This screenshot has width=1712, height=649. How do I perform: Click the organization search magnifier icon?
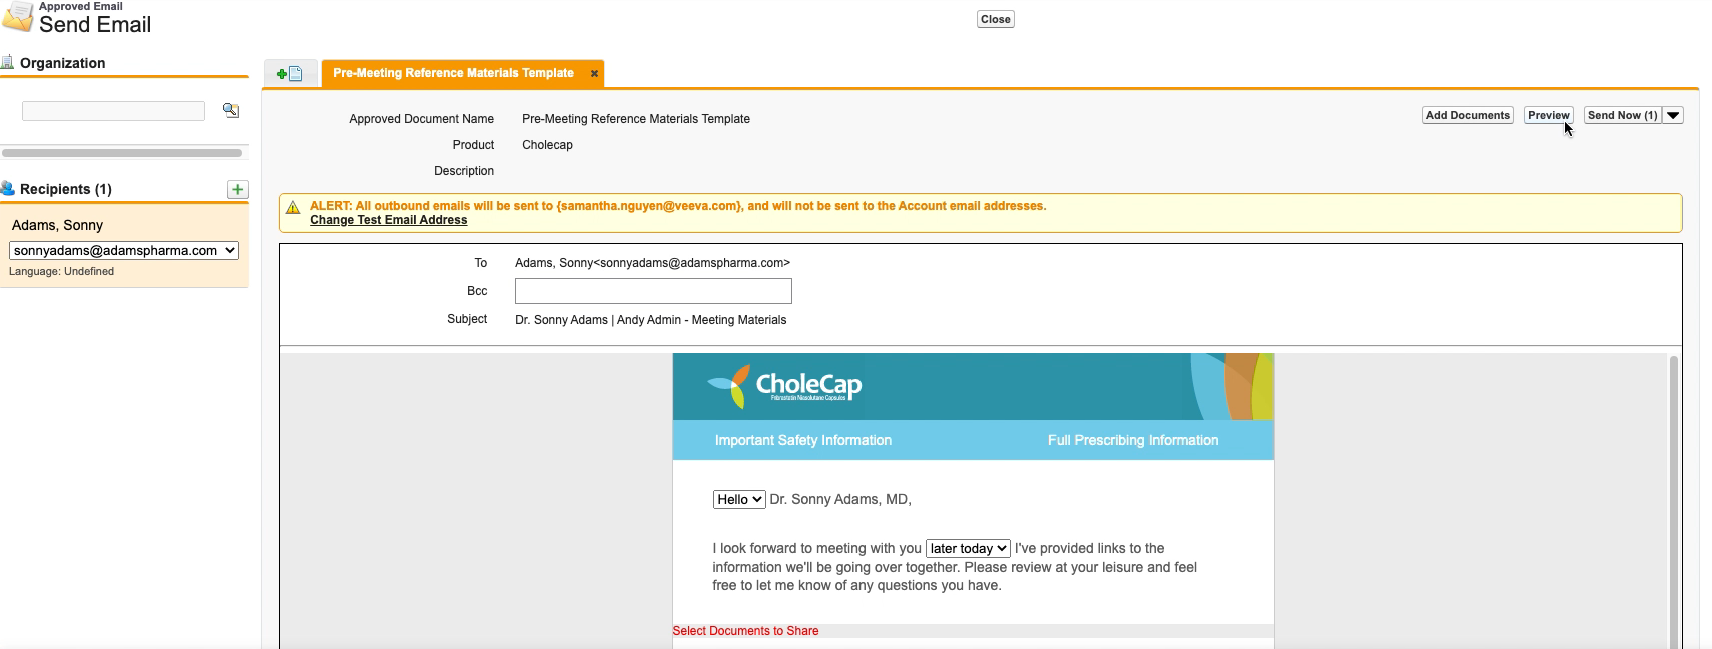click(231, 111)
